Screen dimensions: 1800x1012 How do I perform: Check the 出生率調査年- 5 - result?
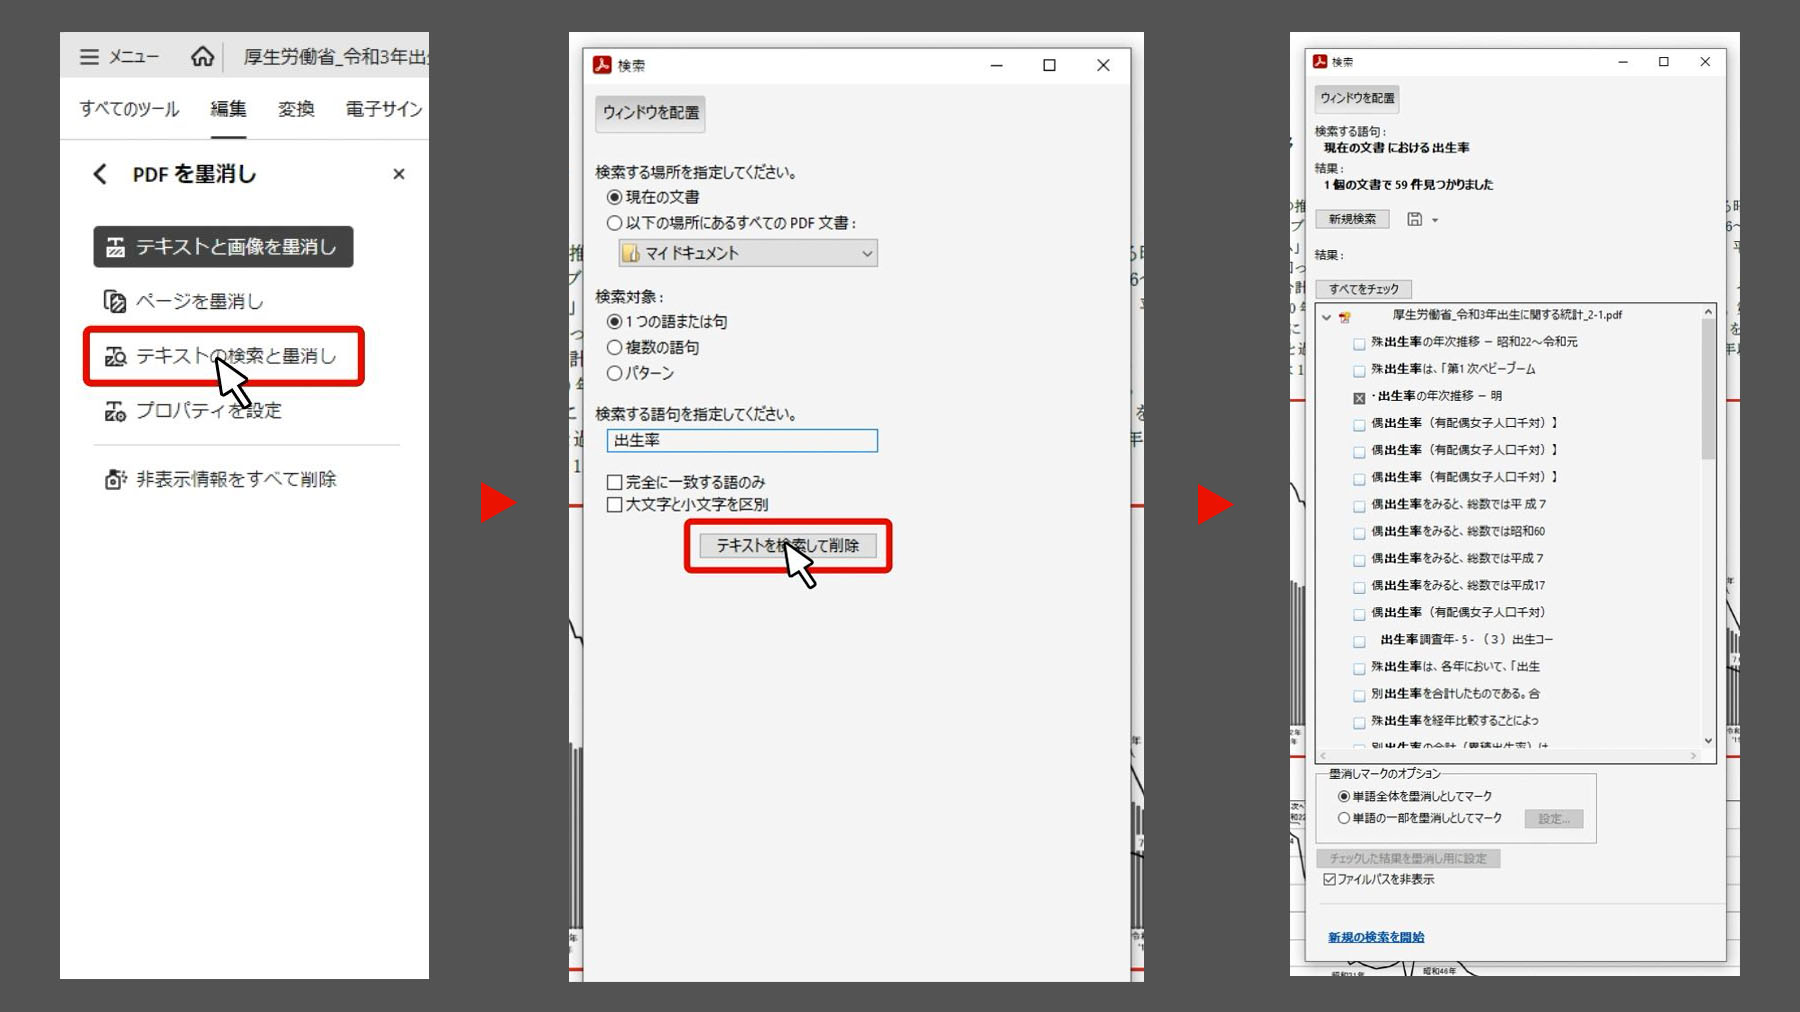tap(1359, 641)
